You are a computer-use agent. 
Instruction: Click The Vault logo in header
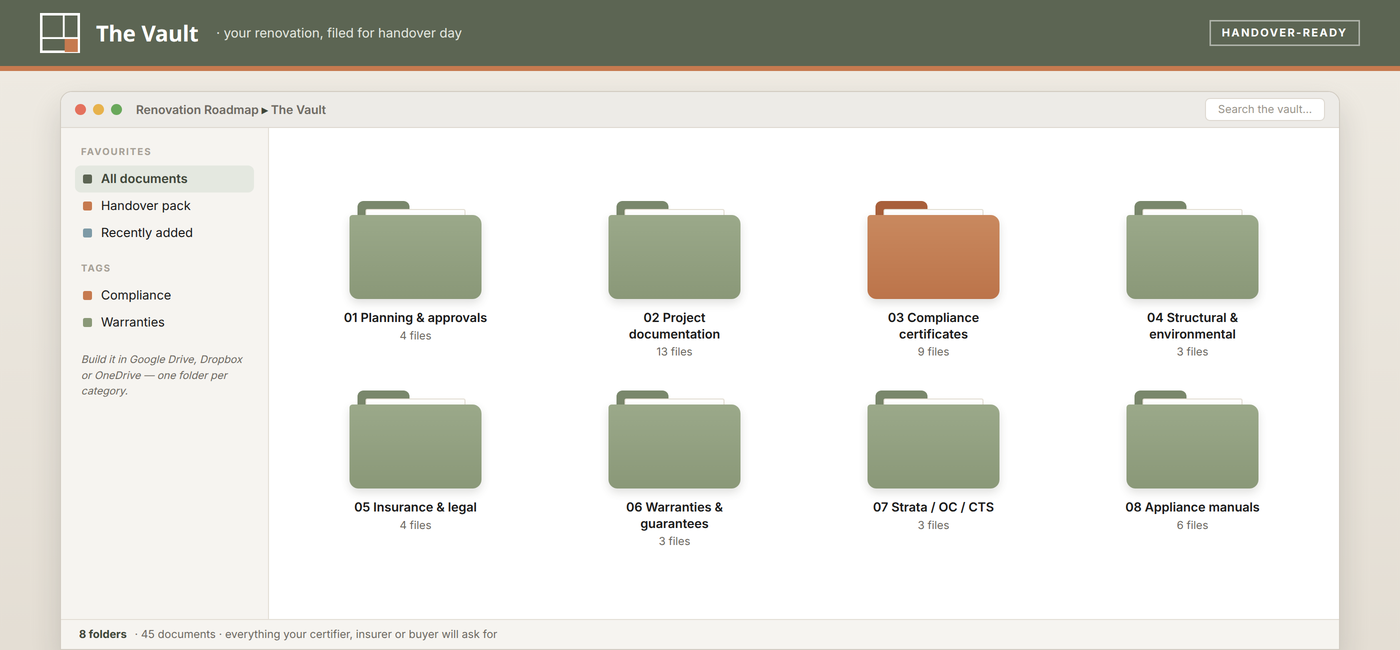[60, 33]
